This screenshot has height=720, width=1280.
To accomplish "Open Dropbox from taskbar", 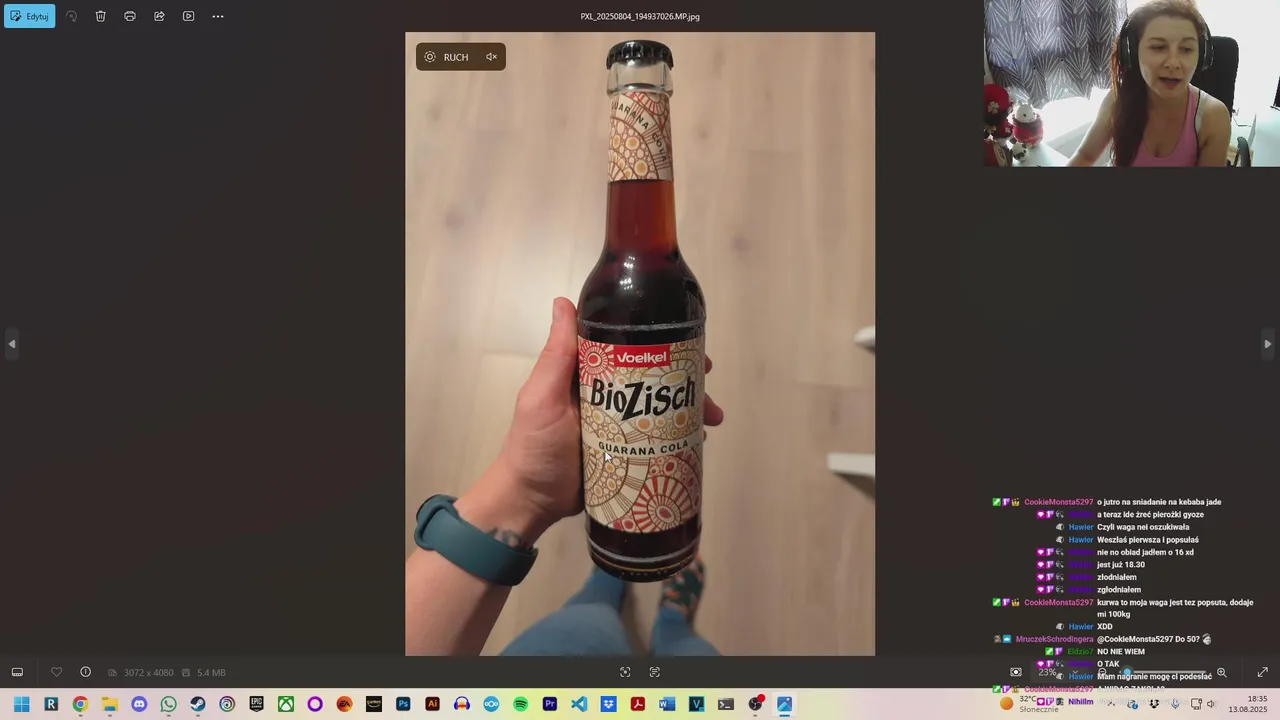I will coord(608,704).
